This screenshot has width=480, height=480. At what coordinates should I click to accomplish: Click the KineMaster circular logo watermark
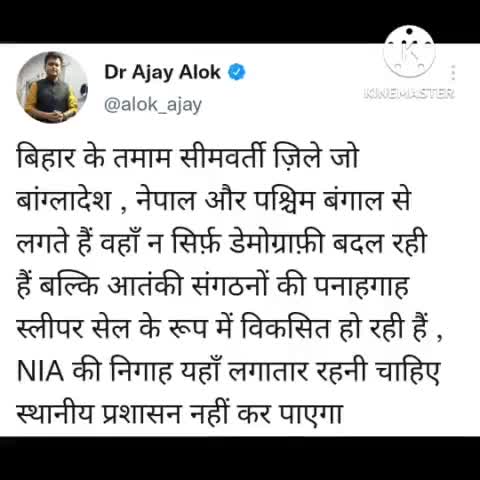coord(409,52)
